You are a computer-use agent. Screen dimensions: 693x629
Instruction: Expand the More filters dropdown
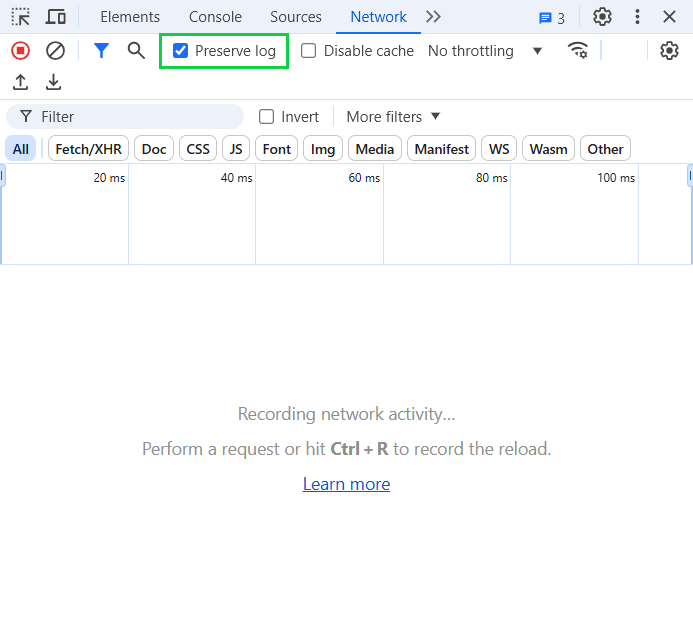coord(393,117)
